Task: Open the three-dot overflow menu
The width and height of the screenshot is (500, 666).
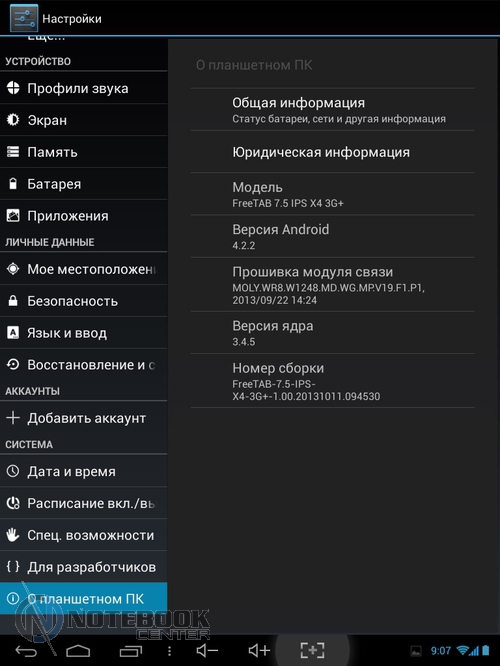Action: coord(169,650)
